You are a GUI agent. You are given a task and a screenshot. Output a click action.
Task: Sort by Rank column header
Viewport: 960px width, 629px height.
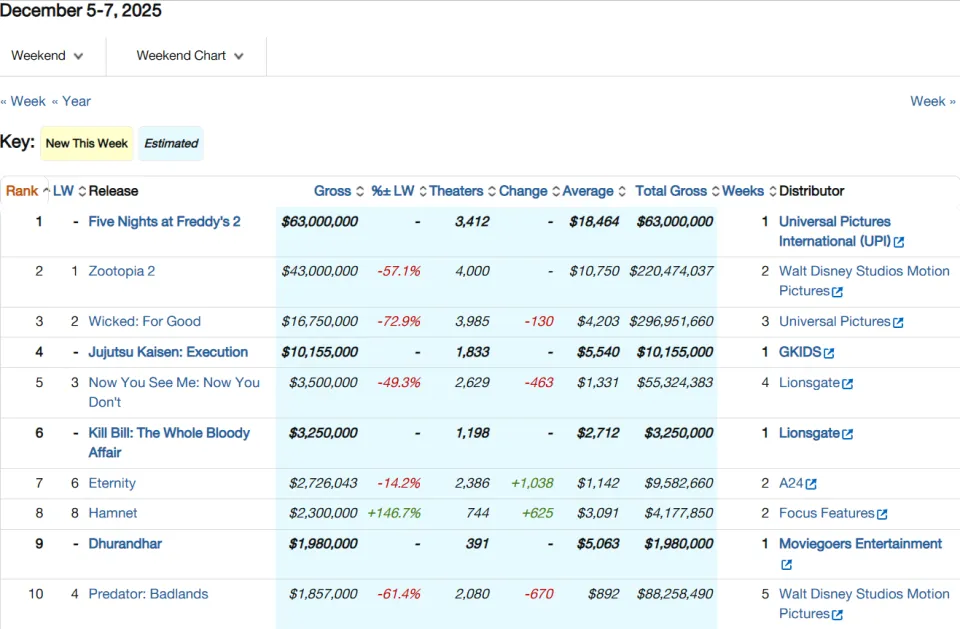22,191
